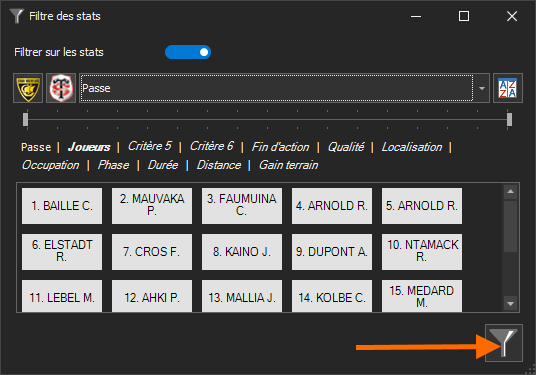Click the left handle of range slider
Image resolution: width=536 pixels, height=375 pixels.
(25, 120)
